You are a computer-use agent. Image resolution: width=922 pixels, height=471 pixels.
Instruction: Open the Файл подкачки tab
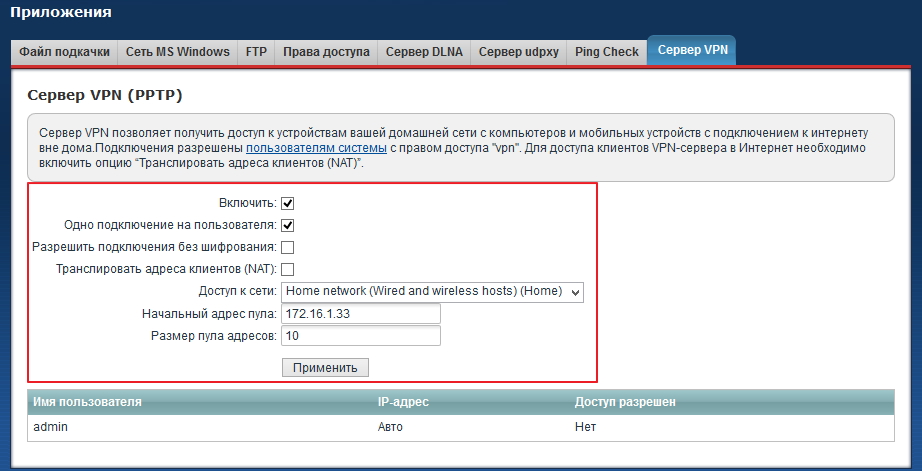click(x=63, y=52)
